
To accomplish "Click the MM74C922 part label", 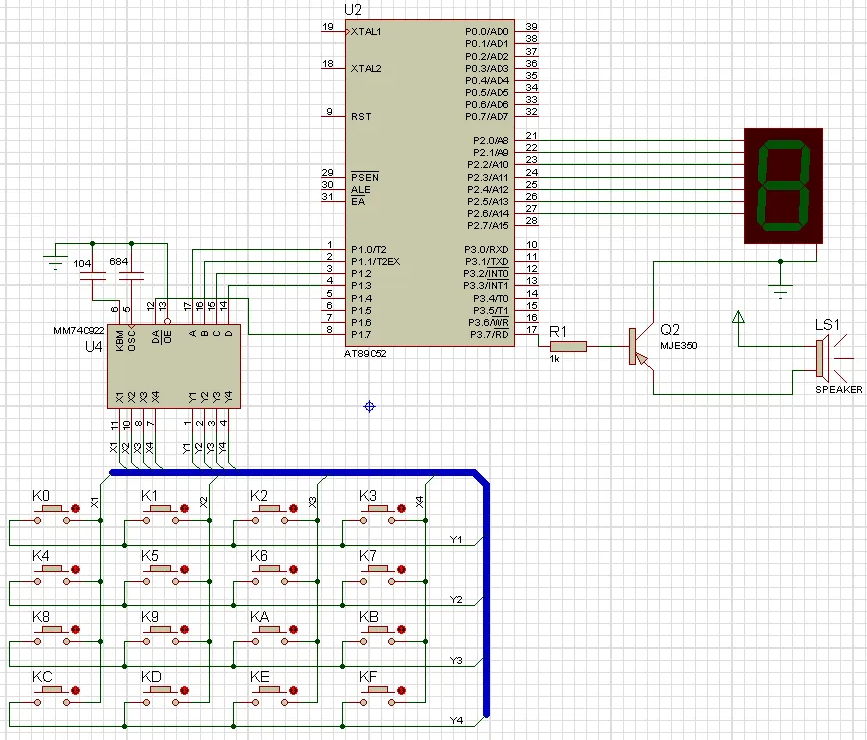I will tap(79, 331).
